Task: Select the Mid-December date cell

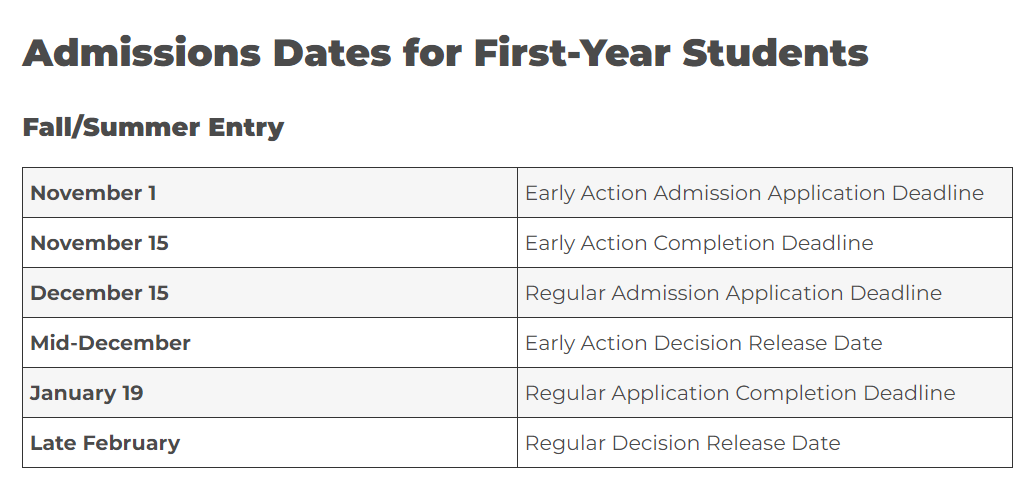Action: pyautogui.click(x=110, y=343)
